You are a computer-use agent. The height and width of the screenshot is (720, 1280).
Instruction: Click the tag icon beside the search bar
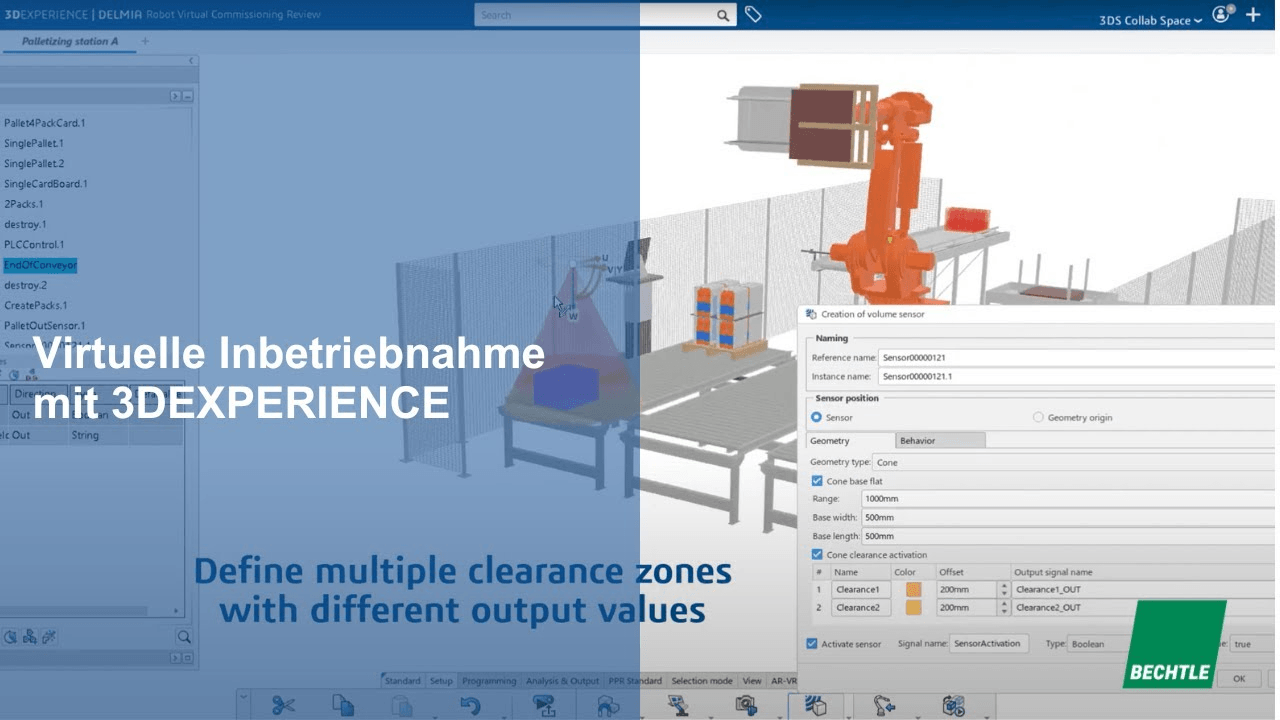point(753,15)
